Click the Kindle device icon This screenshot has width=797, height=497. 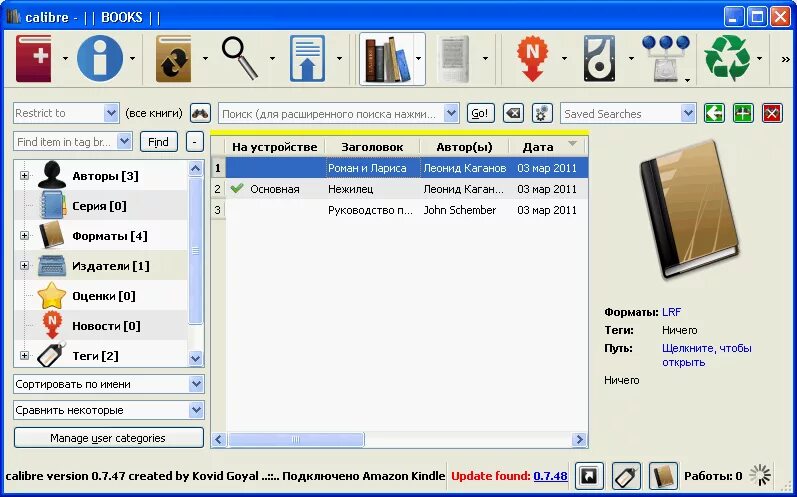[453, 58]
